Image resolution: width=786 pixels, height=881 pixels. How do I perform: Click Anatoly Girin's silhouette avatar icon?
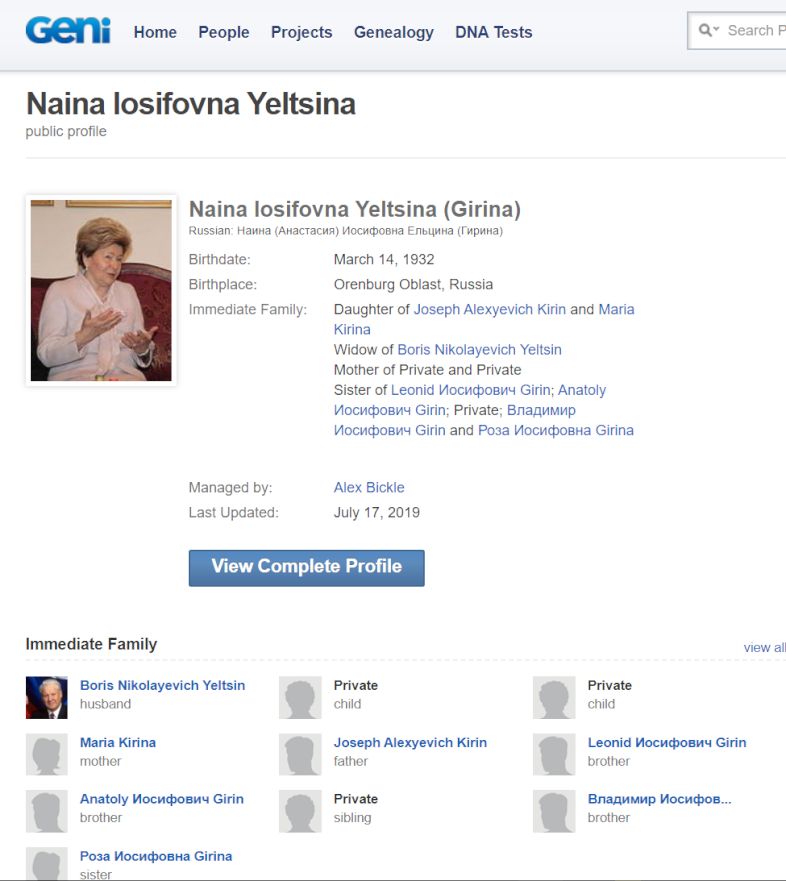pyautogui.click(x=46, y=811)
